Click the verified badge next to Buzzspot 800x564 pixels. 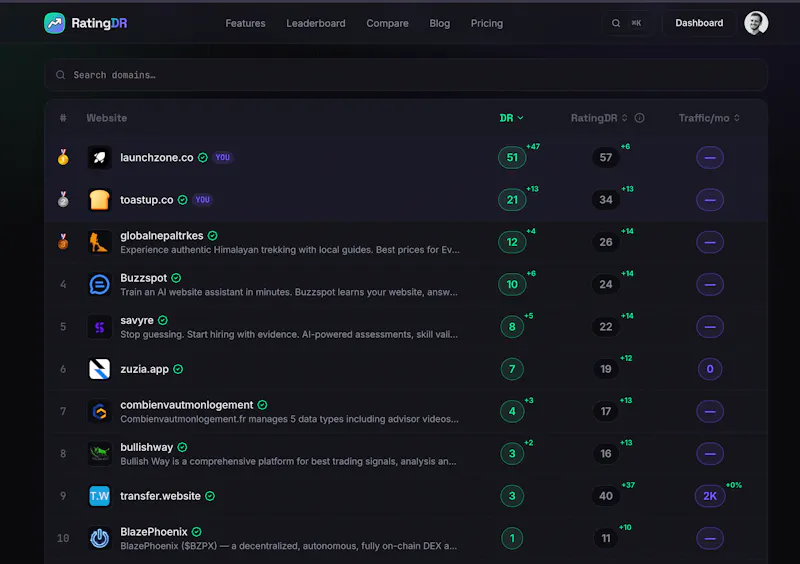click(176, 278)
